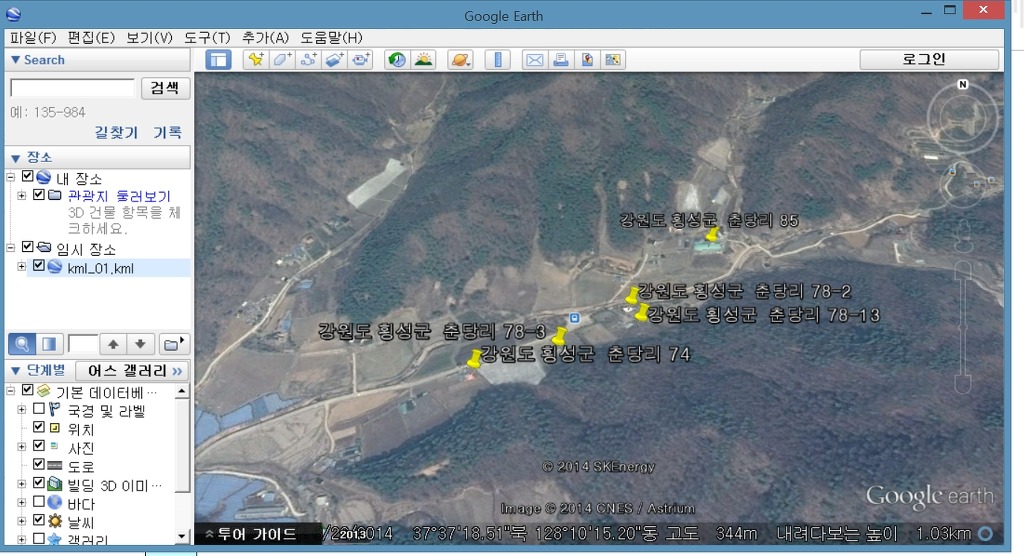Add an image overlay from toolbar

(334, 60)
